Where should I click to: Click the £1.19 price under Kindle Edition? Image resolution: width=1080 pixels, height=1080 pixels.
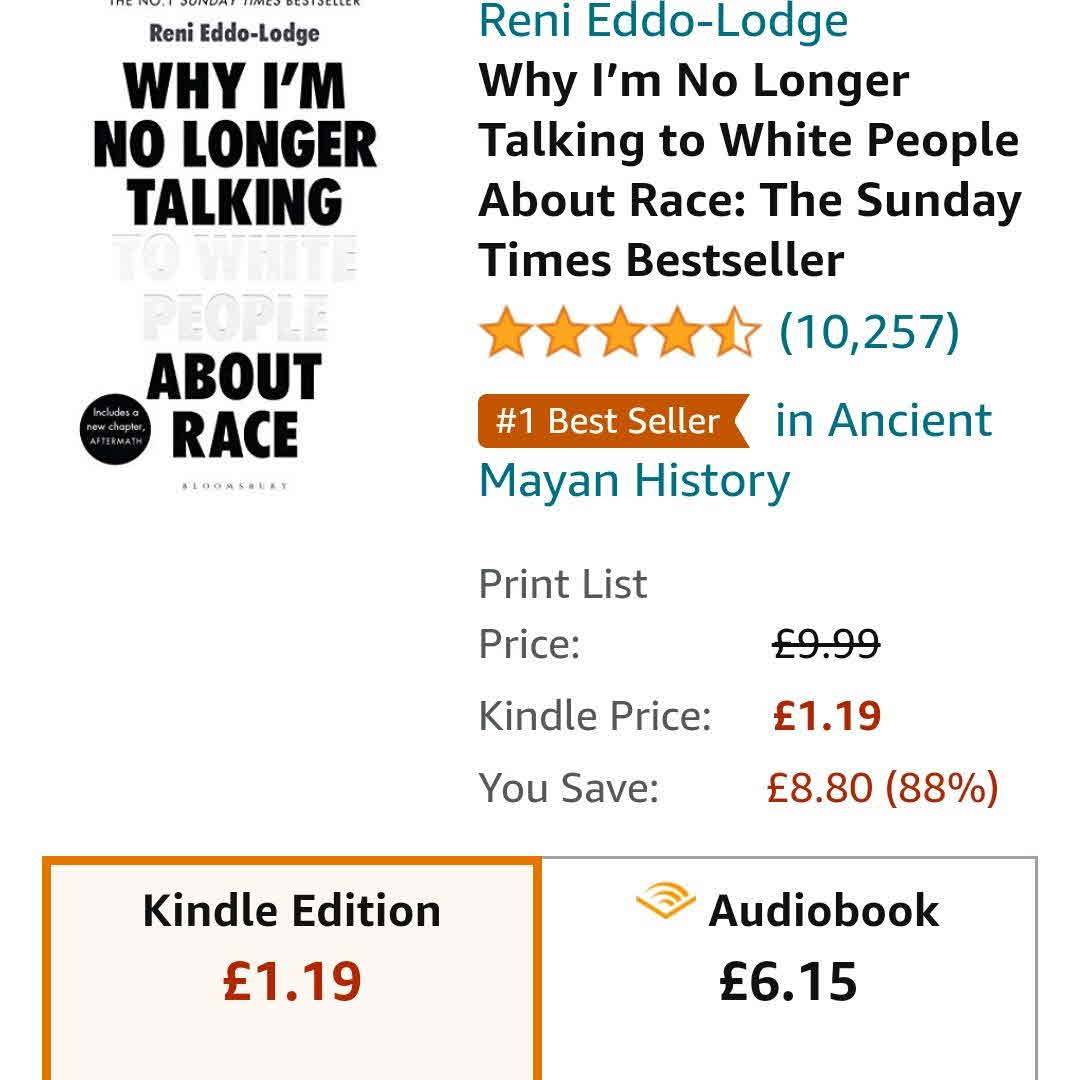(291, 982)
